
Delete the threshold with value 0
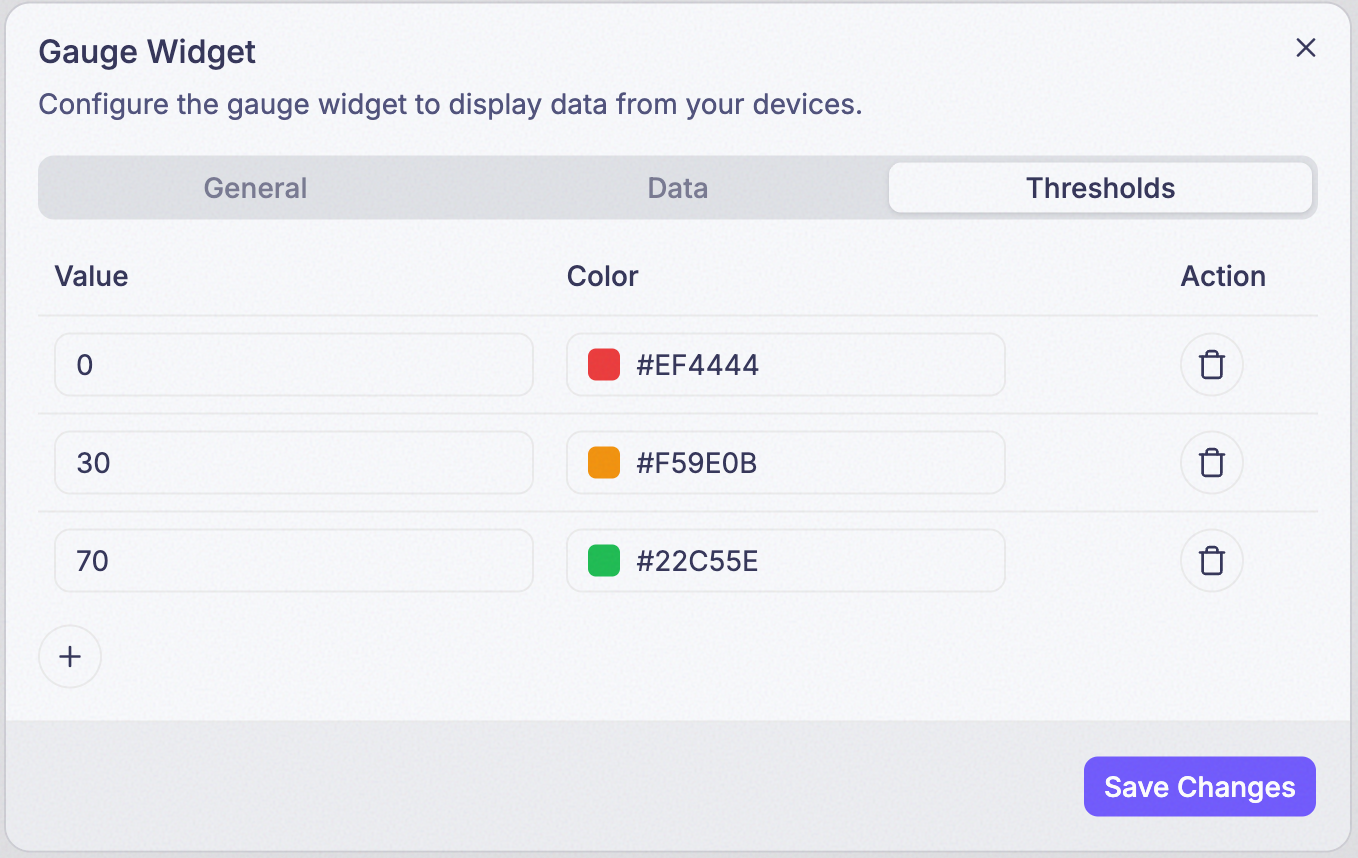click(x=1212, y=365)
